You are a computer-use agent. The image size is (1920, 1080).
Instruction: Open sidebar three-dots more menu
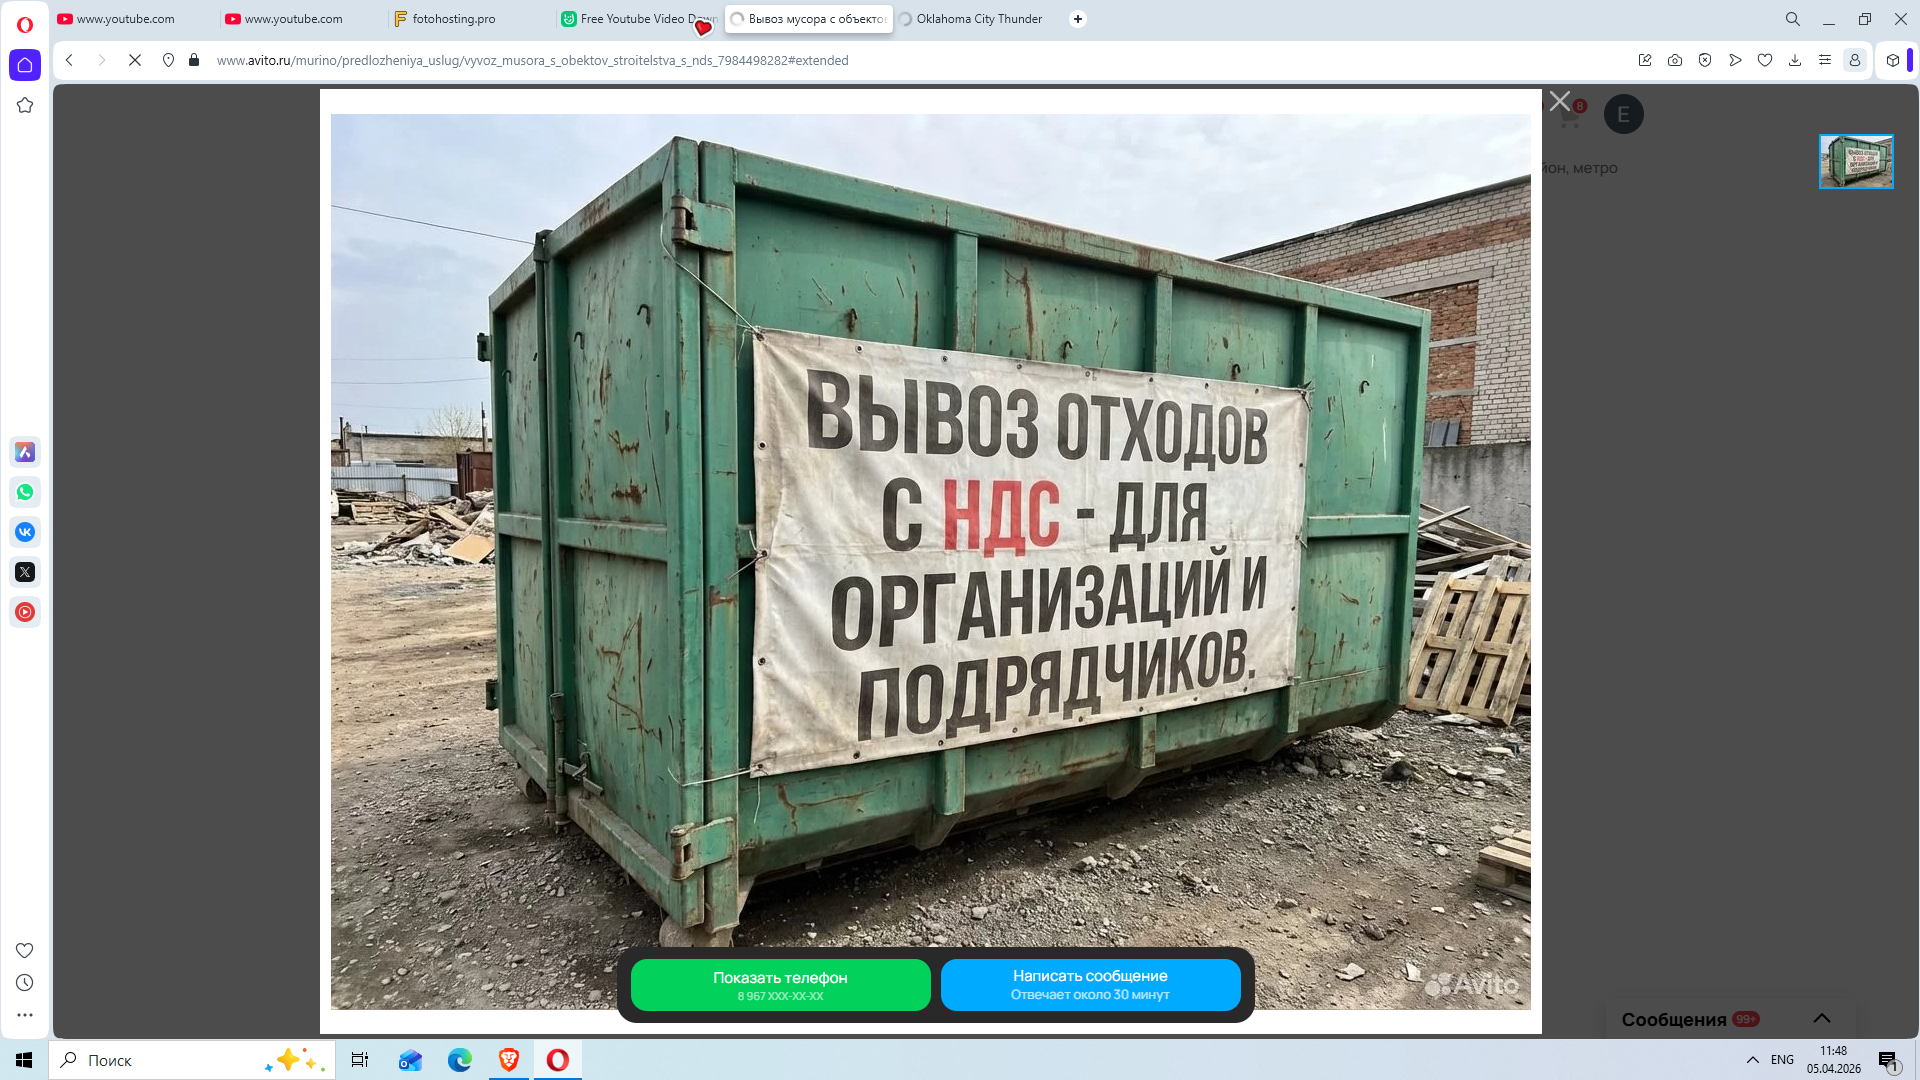coord(25,1015)
